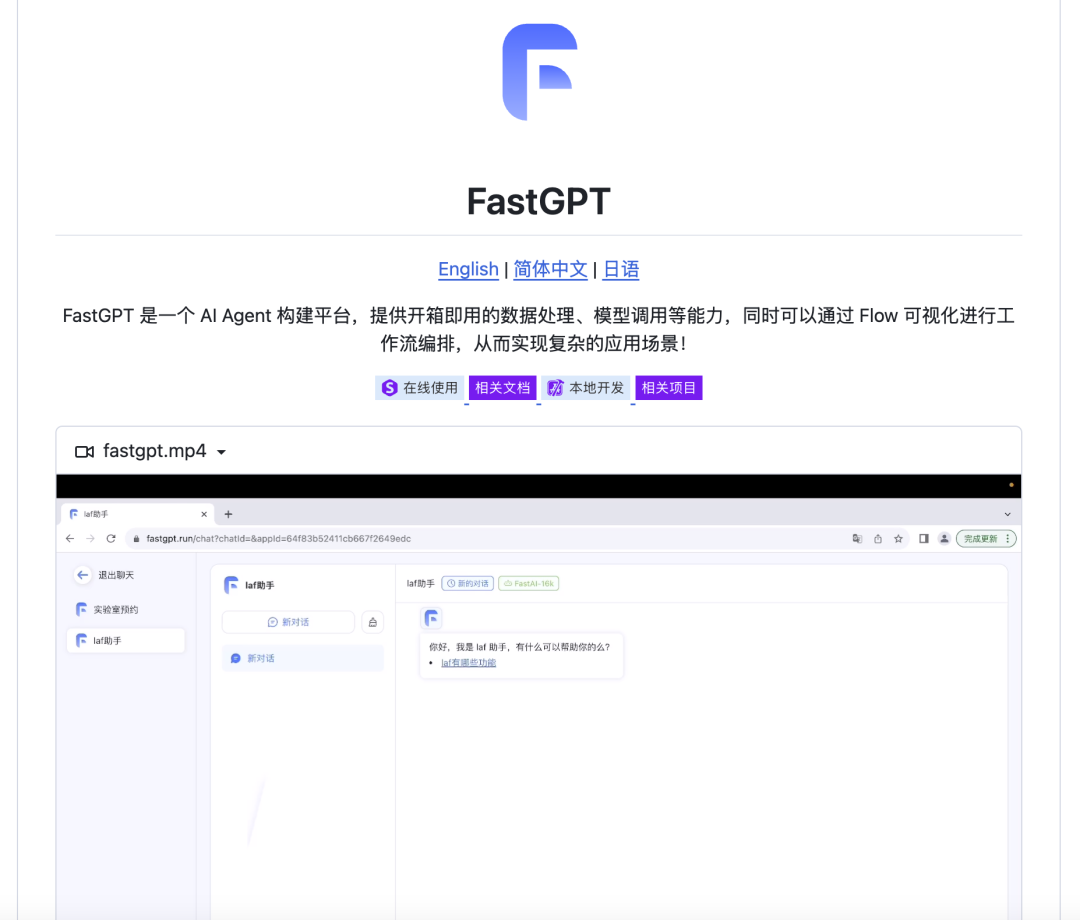The image size is (1080, 920).
Task: Click the laf助手 title in the chat header
Action: (420, 583)
